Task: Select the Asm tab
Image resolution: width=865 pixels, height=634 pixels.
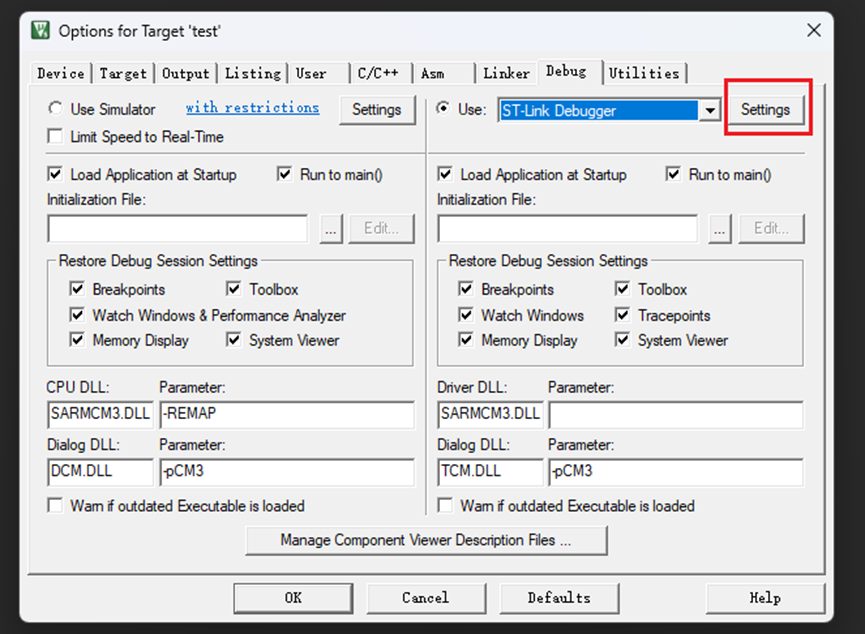Action: (445, 73)
